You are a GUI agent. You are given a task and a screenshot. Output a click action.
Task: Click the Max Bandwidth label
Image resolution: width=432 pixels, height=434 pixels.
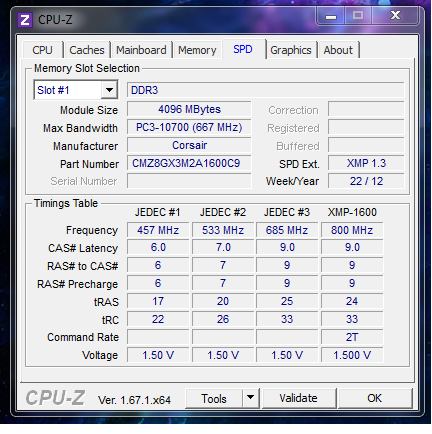[80, 128]
